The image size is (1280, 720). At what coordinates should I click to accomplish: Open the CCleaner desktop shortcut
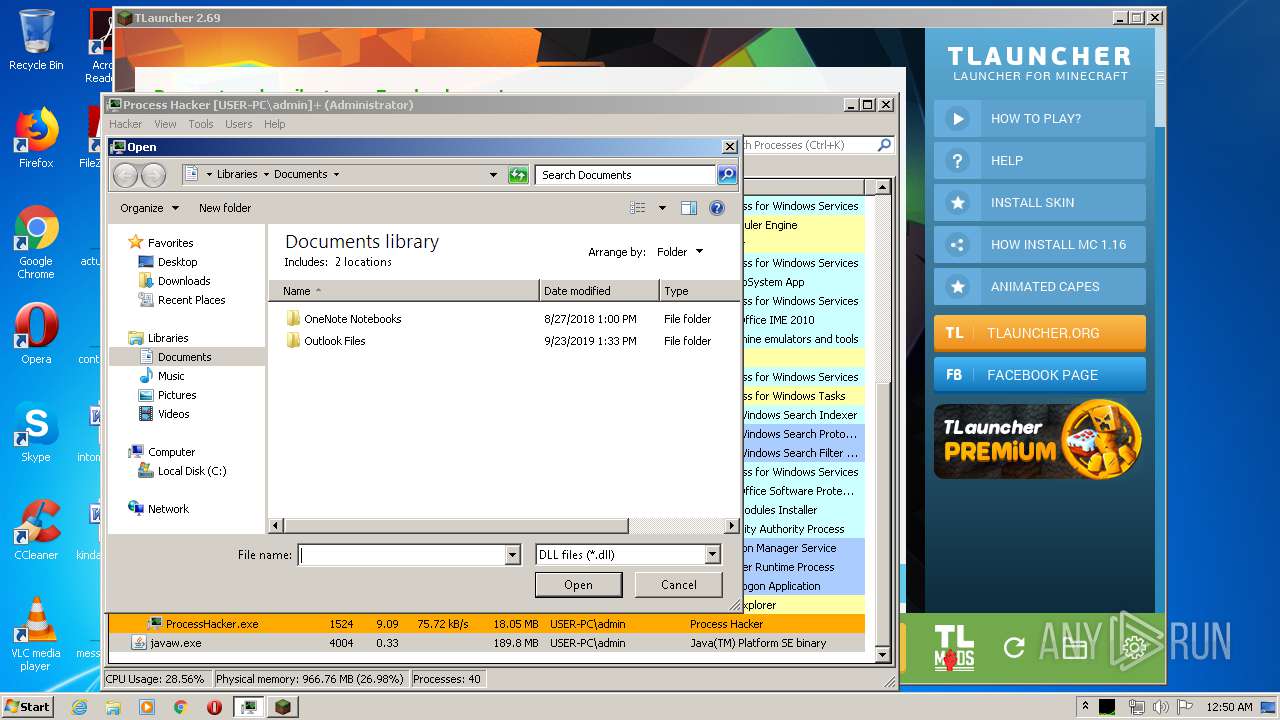point(36,530)
